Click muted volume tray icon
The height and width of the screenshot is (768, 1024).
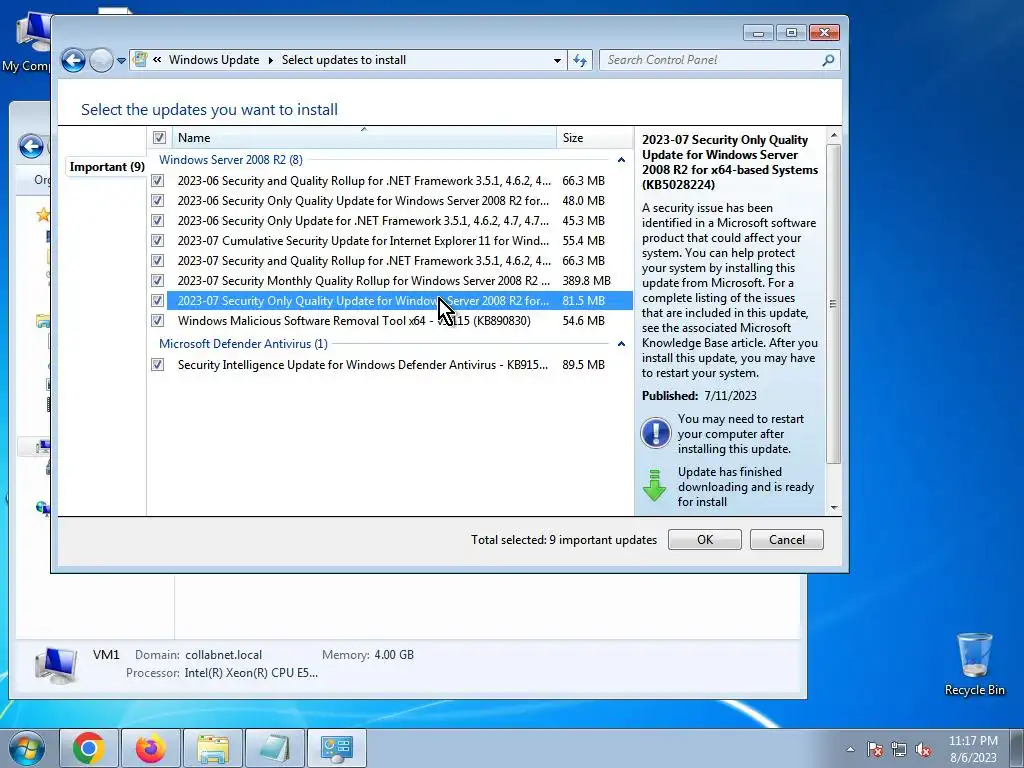coord(923,749)
